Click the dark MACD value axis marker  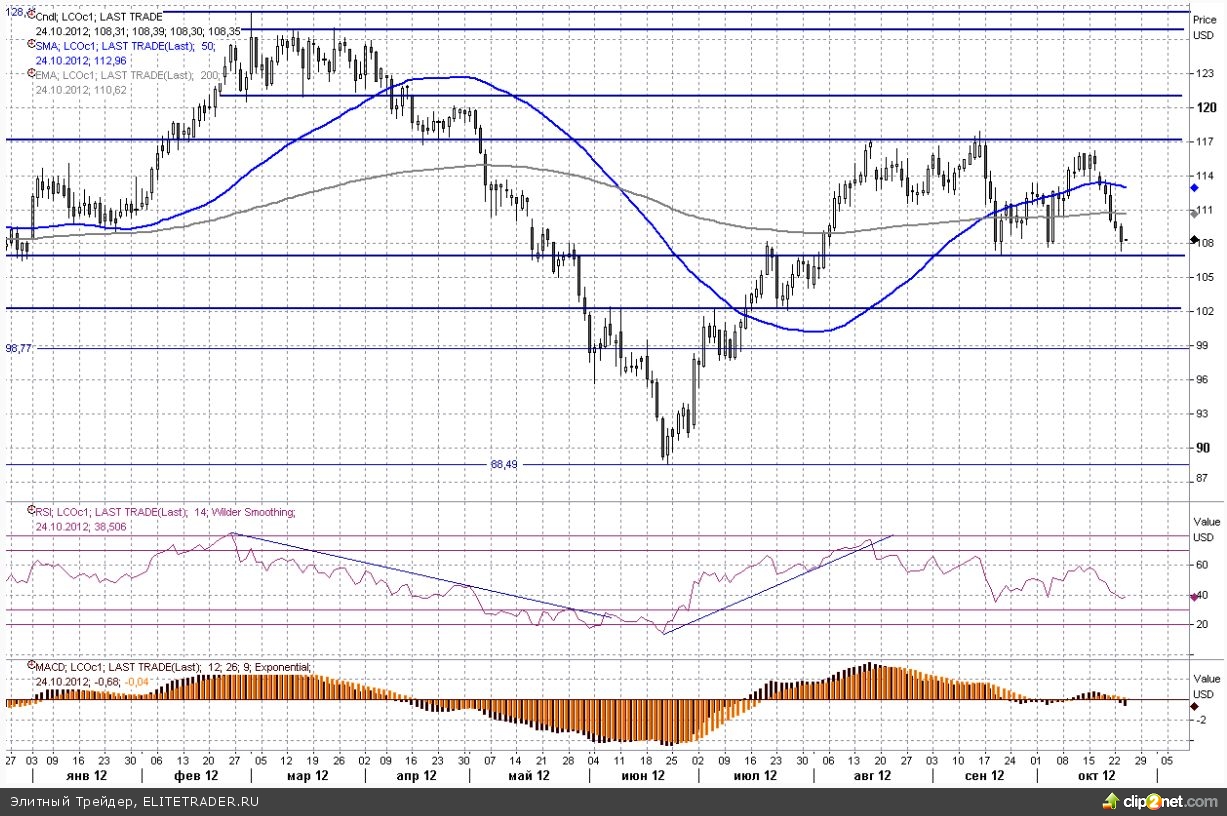[1194, 706]
